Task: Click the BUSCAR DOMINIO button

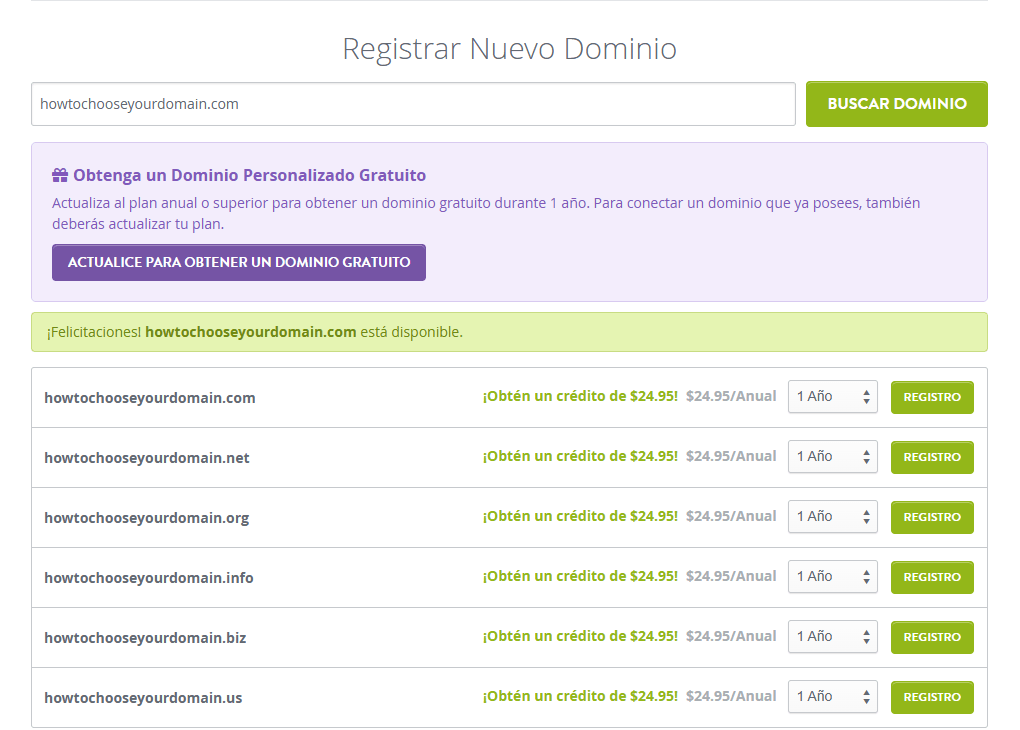Action: pos(895,104)
